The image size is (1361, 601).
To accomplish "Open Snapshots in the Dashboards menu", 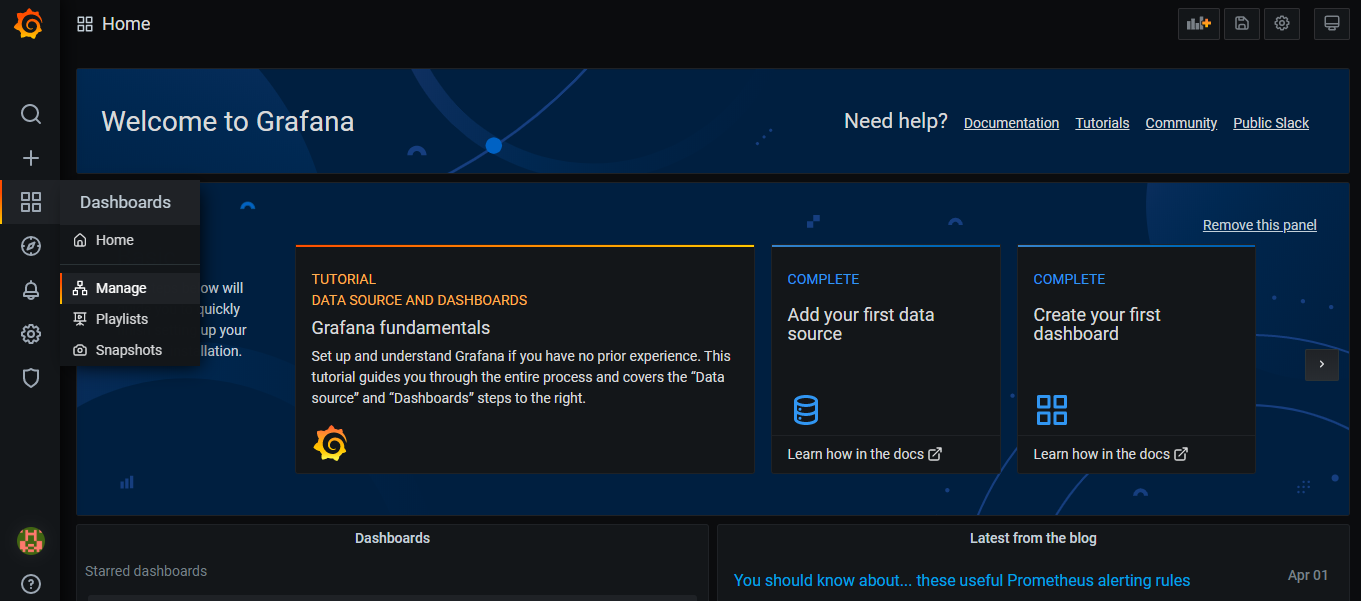I will 130,350.
